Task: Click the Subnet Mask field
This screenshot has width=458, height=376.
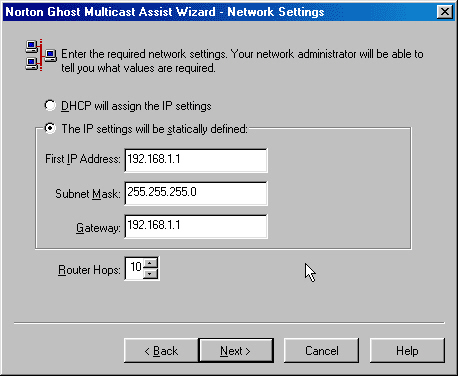Action: (196, 193)
